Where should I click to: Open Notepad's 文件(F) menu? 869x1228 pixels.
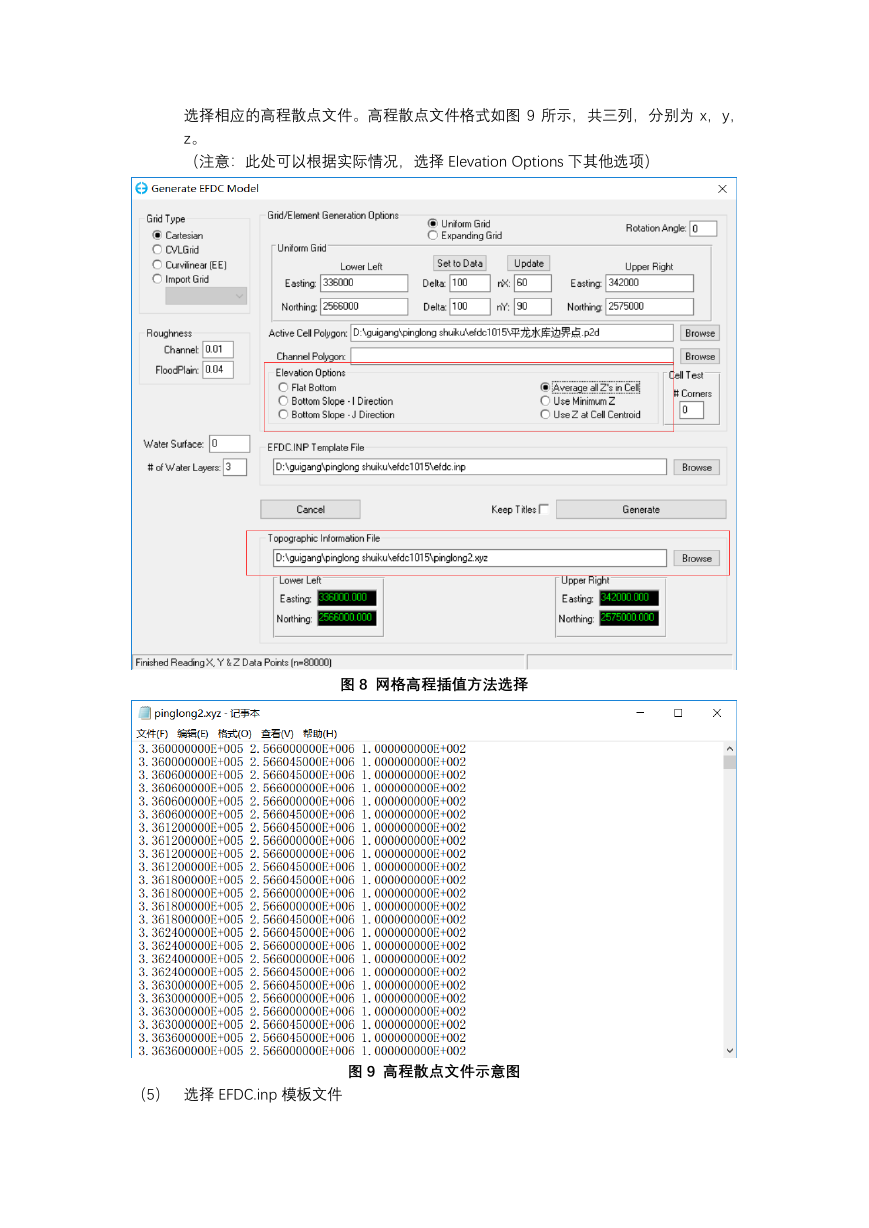[153, 734]
